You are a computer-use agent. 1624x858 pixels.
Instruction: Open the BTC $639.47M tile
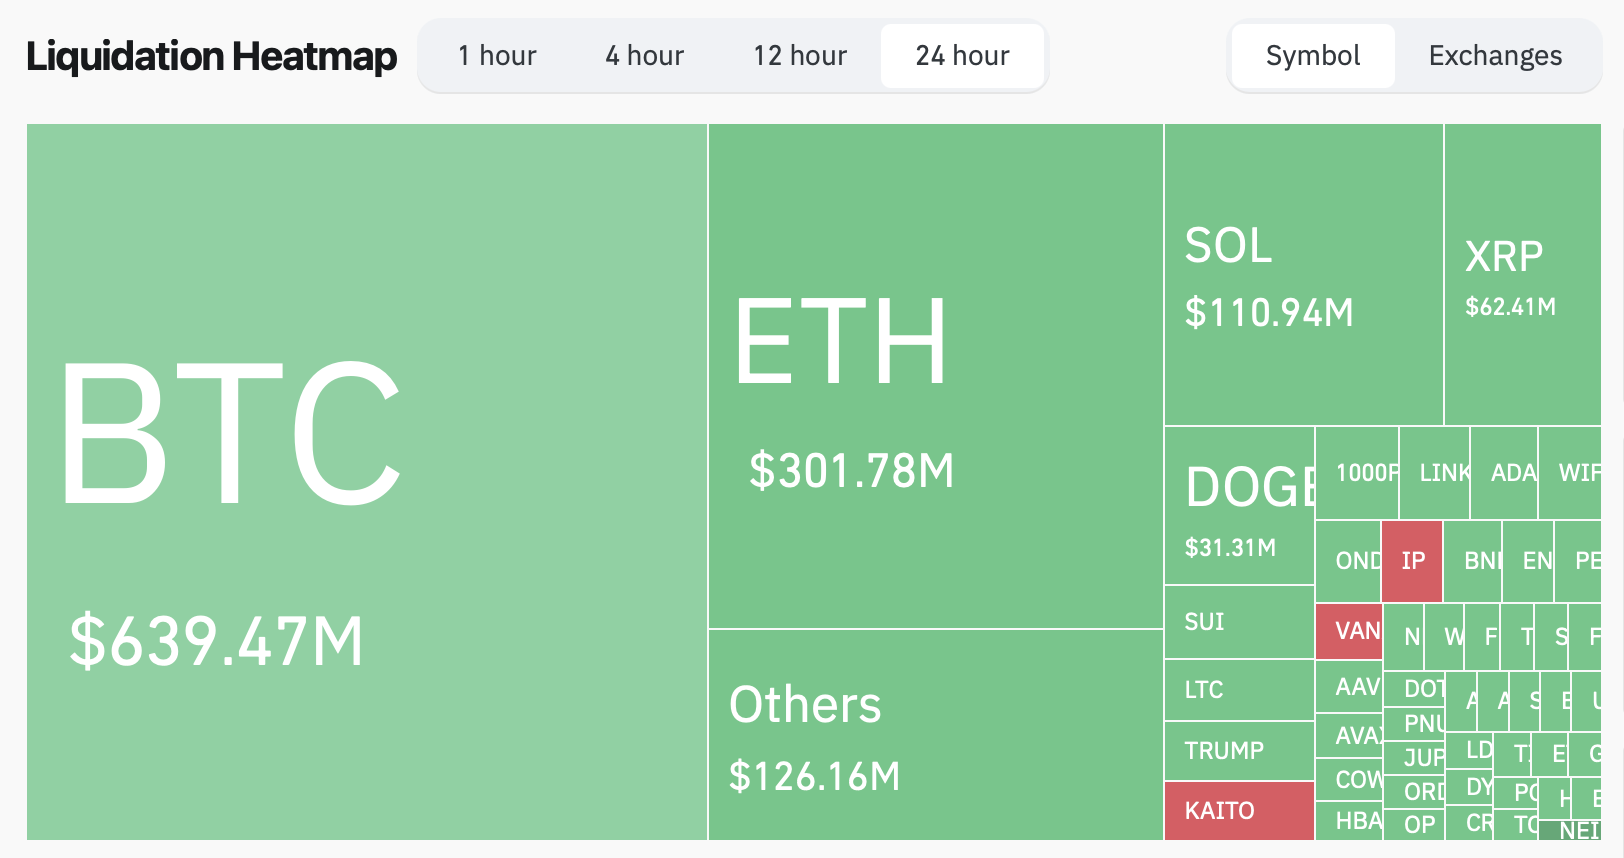click(367, 482)
